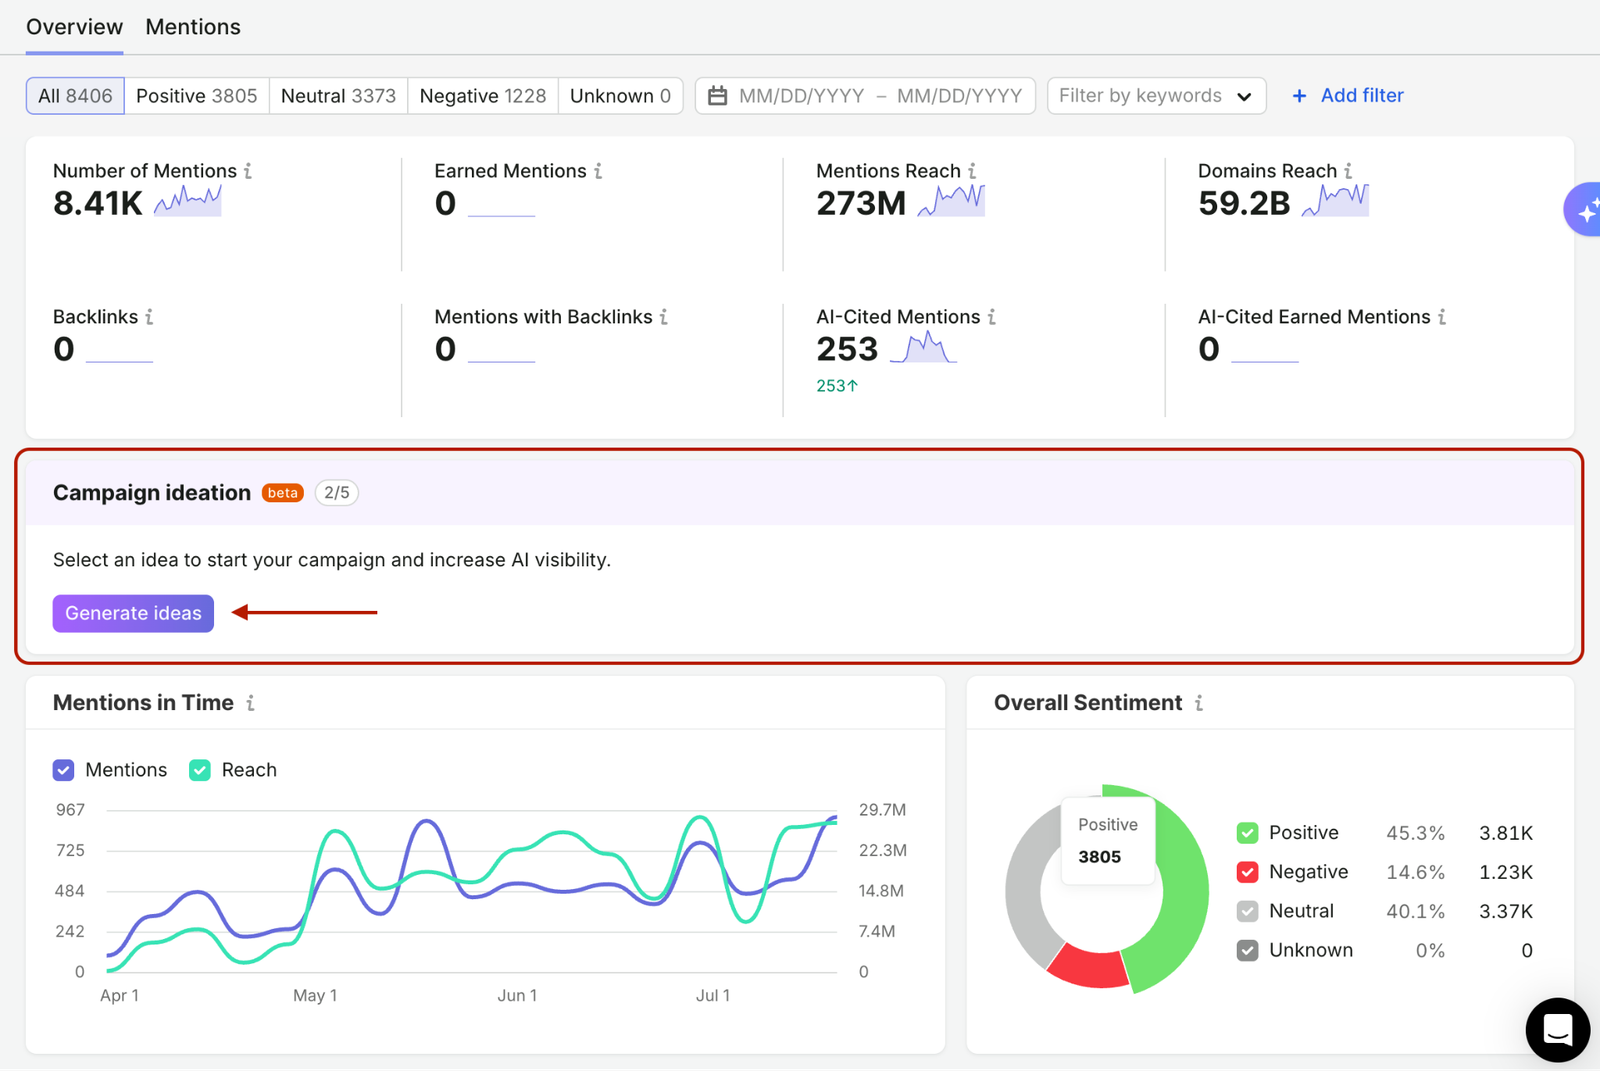Click the calendar icon in date range
Screen dimensions: 1600x1071
[x=717, y=96]
